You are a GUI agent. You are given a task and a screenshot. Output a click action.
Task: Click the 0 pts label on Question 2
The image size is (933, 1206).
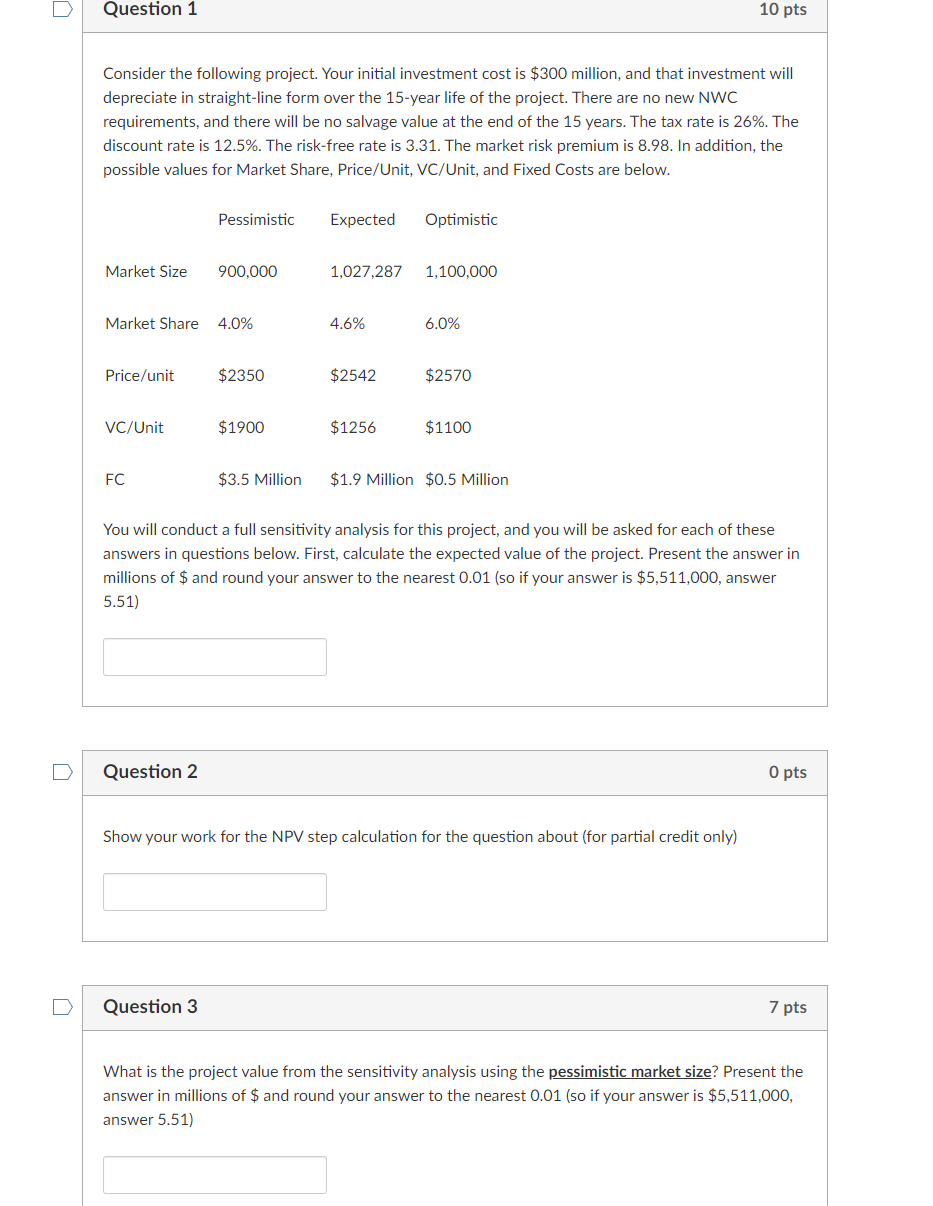click(x=788, y=772)
